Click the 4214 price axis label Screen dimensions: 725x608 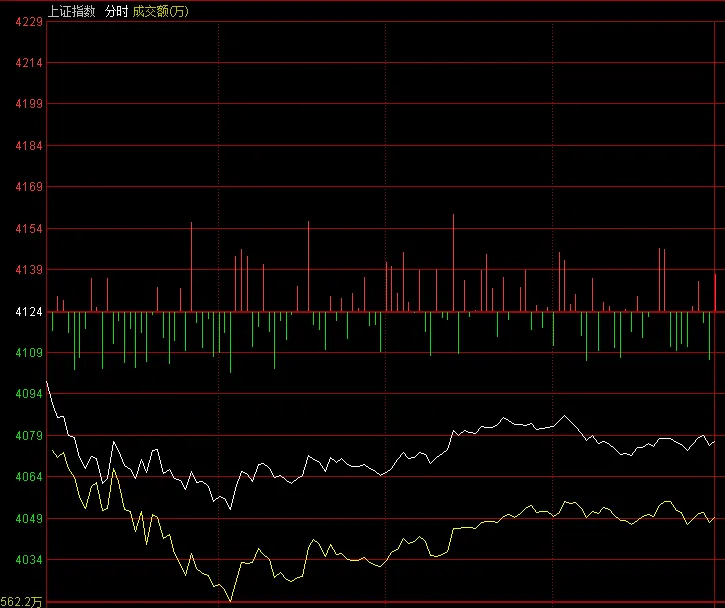29,63
